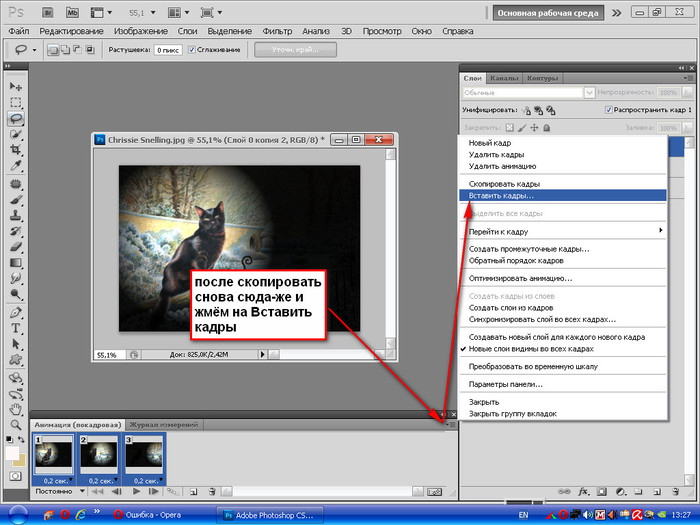Choose Вставить кадры… menu entry
Screen dimensions: 700x525
(x=563, y=196)
